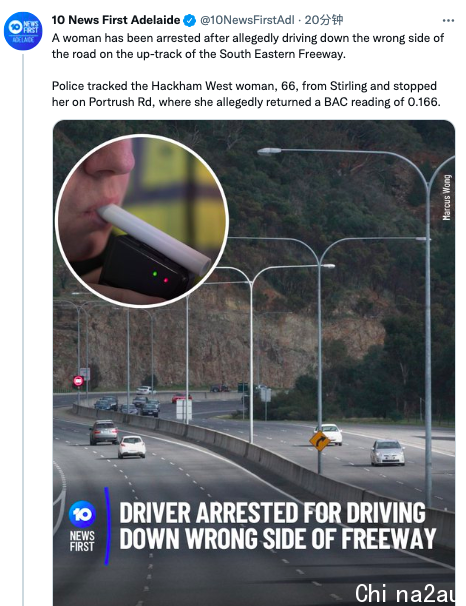The height and width of the screenshot is (606, 466).
Task: Open the circular breathalyzer inset photo
Action: [142, 221]
